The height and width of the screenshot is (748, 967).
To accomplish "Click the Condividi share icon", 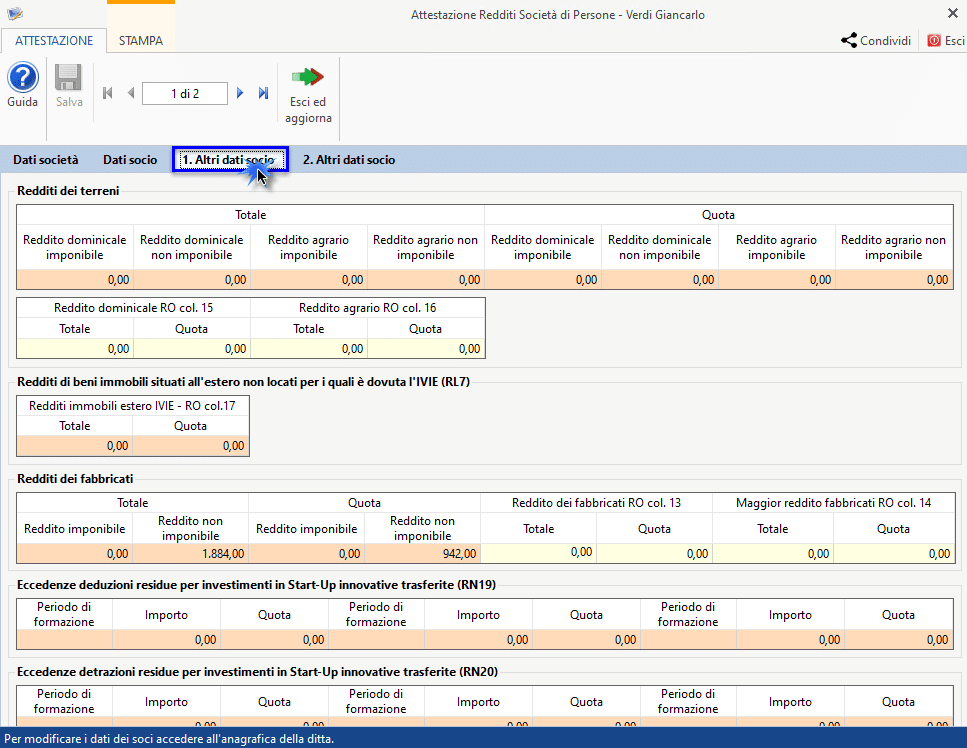I will pyautogui.click(x=849, y=41).
